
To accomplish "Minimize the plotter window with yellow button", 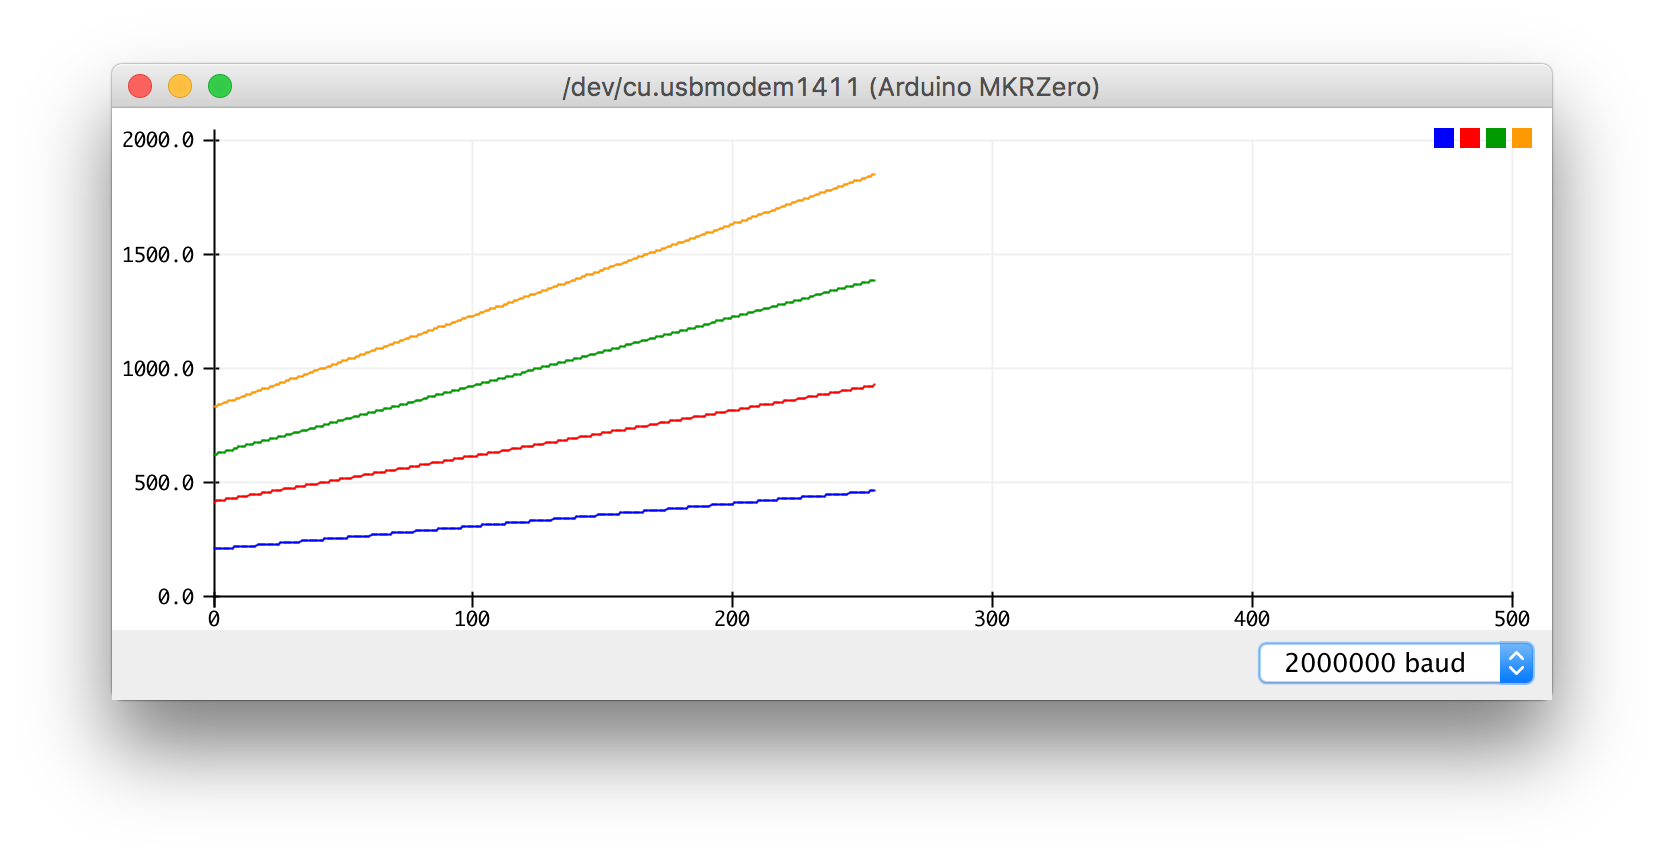I will tap(180, 87).
